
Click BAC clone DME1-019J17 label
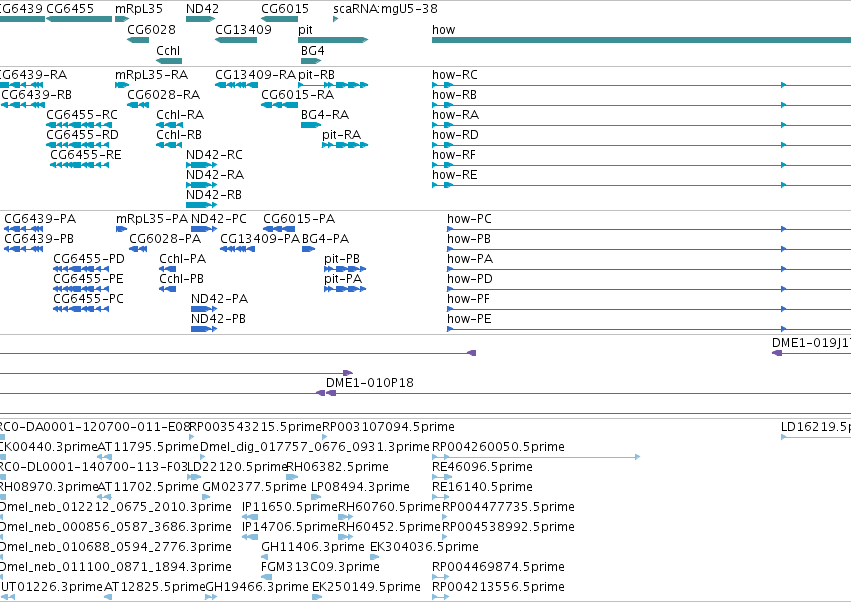point(811,343)
